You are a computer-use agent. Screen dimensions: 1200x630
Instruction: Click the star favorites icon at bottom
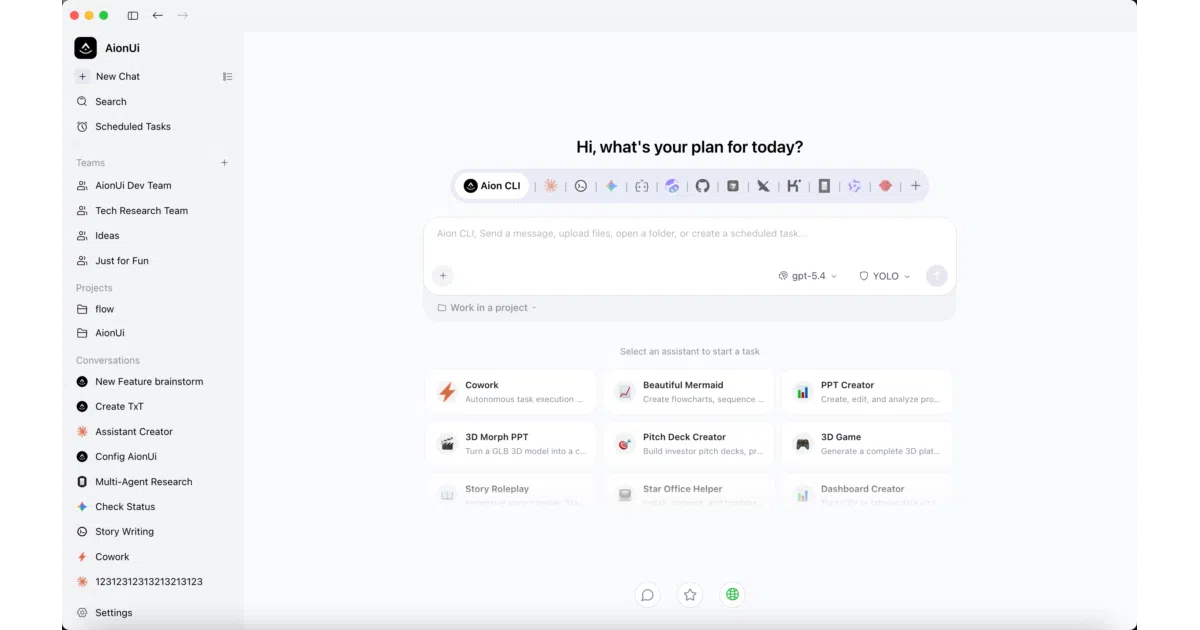[690, 595]
